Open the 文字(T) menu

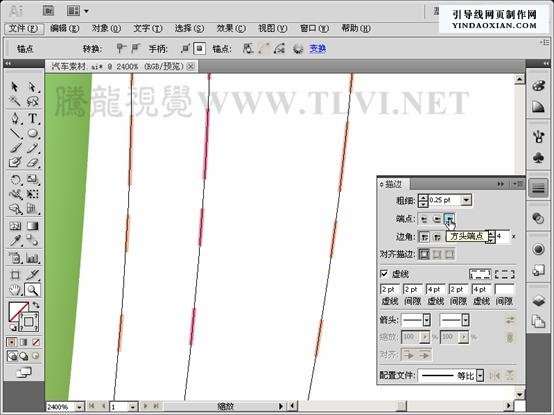(148, 29)
